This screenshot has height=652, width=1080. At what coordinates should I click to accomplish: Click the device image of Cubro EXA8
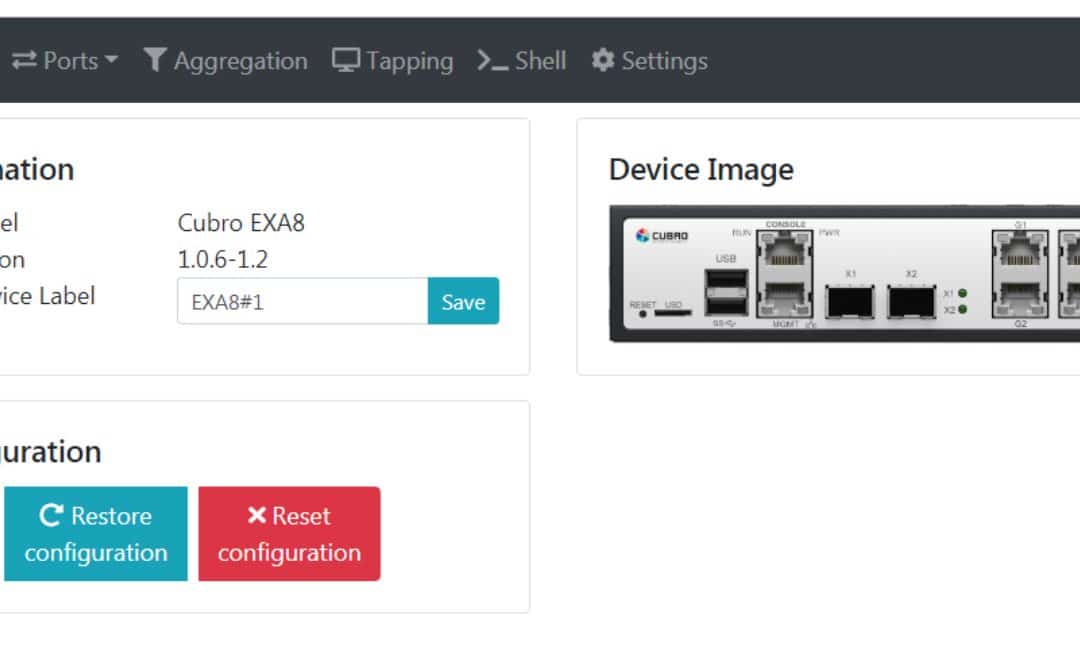[x=844, y=273]
